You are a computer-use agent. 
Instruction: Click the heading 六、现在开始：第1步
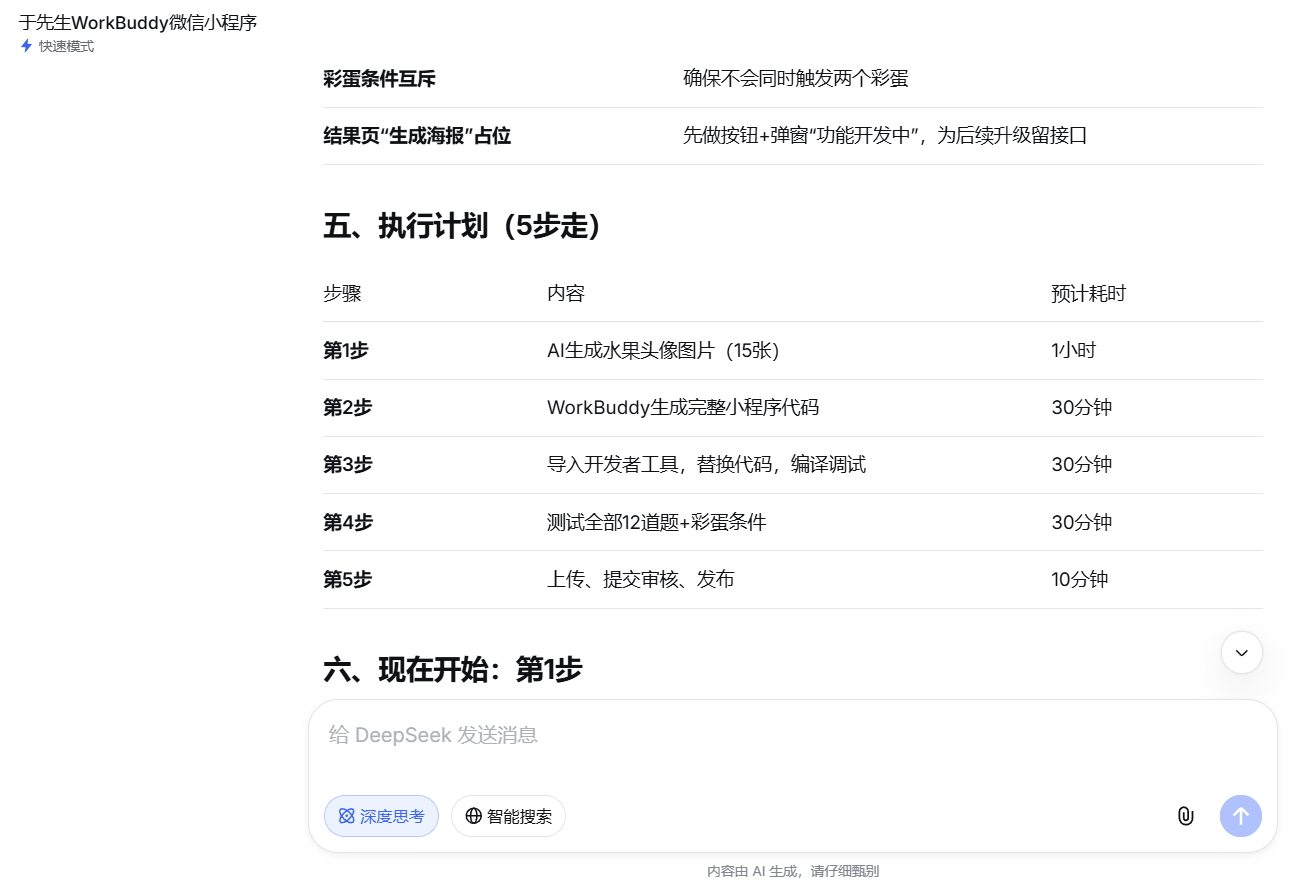(453, 669)
